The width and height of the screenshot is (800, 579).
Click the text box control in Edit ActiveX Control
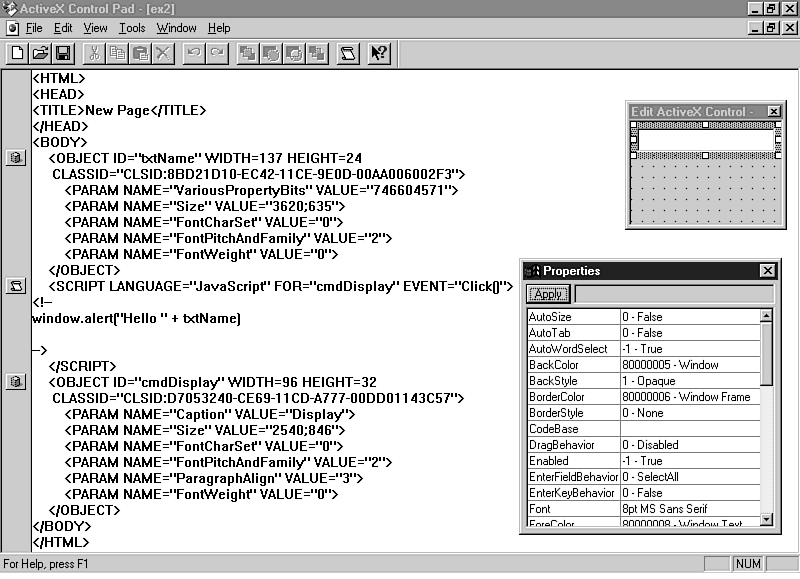706,140
